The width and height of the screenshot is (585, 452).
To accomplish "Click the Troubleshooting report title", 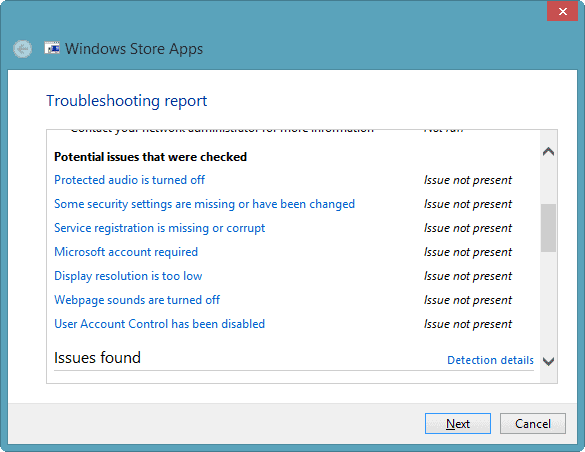I will (126, 101).
